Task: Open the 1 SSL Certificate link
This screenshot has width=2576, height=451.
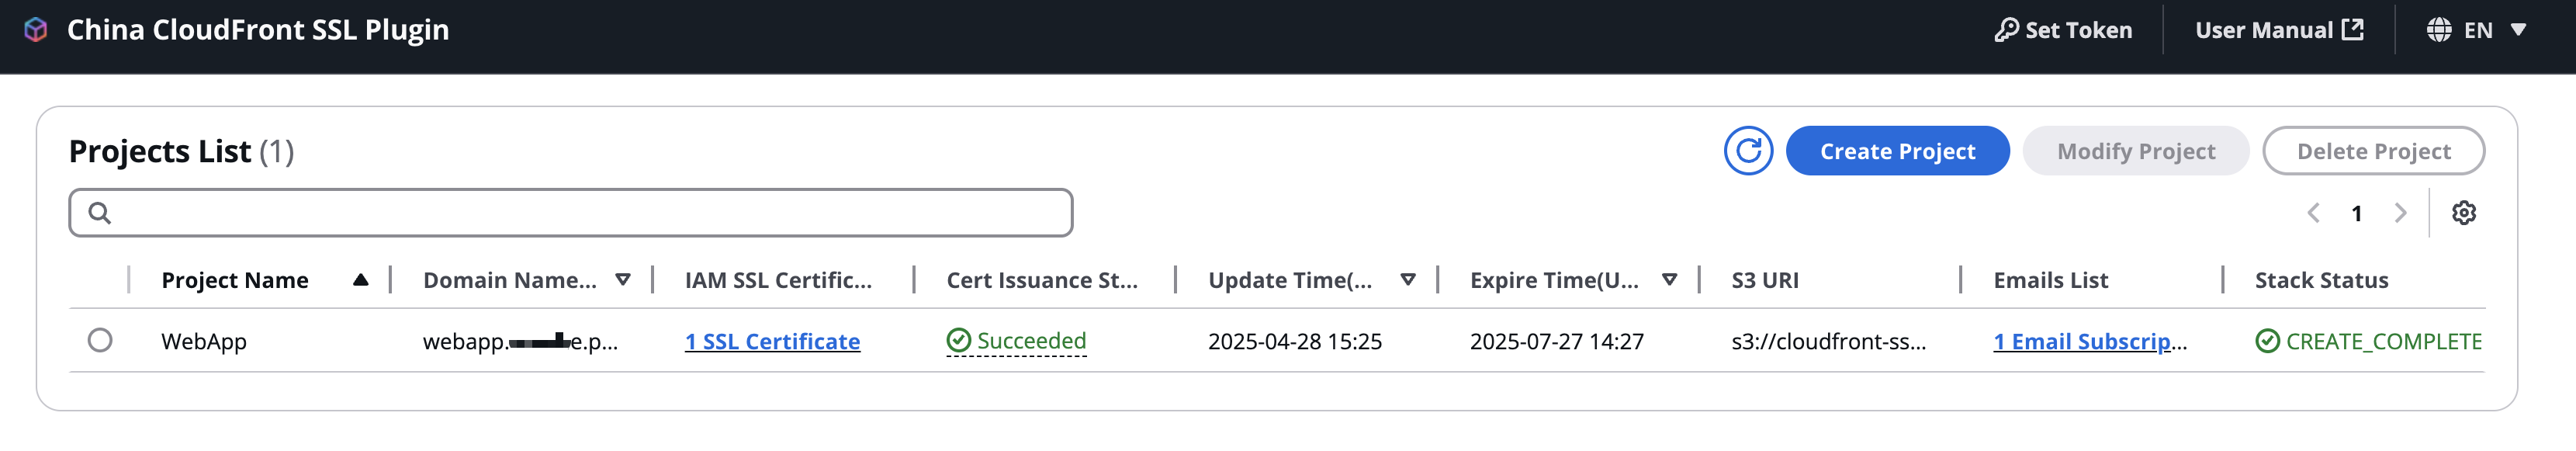Action: coord(772,341)
